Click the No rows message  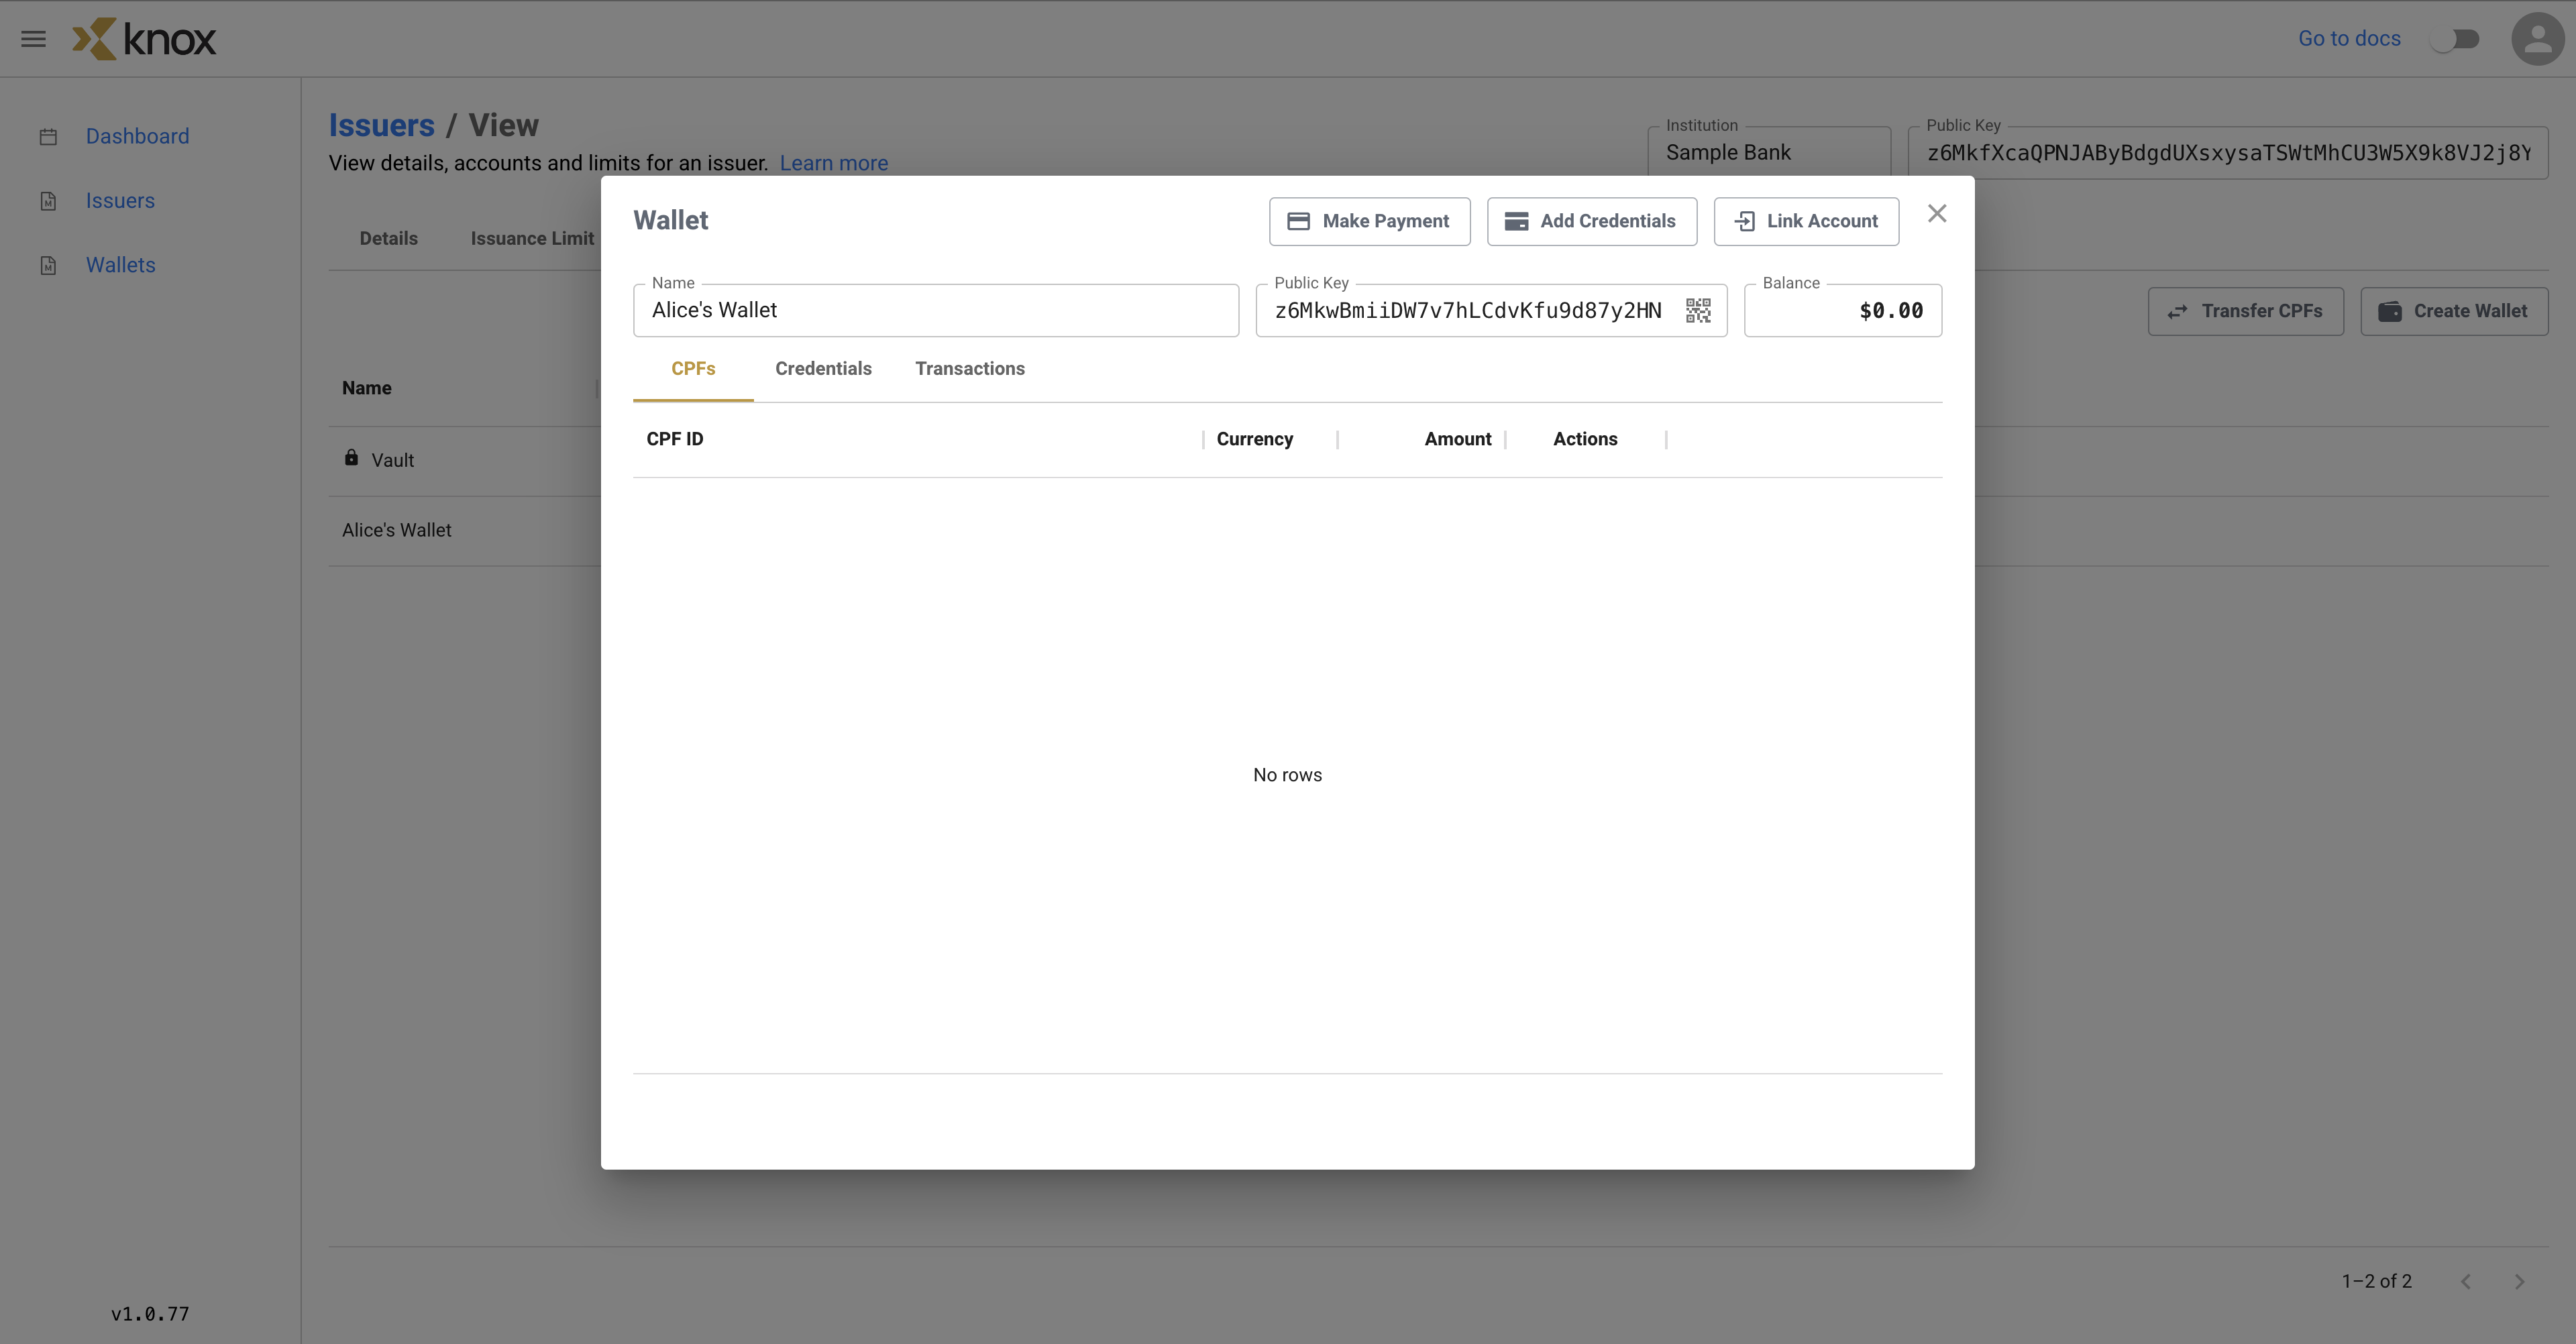[x=1287, y=775]
